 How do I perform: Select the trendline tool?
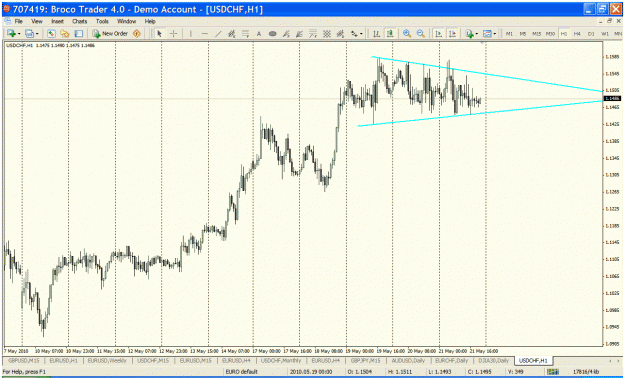tap(218, 33)
